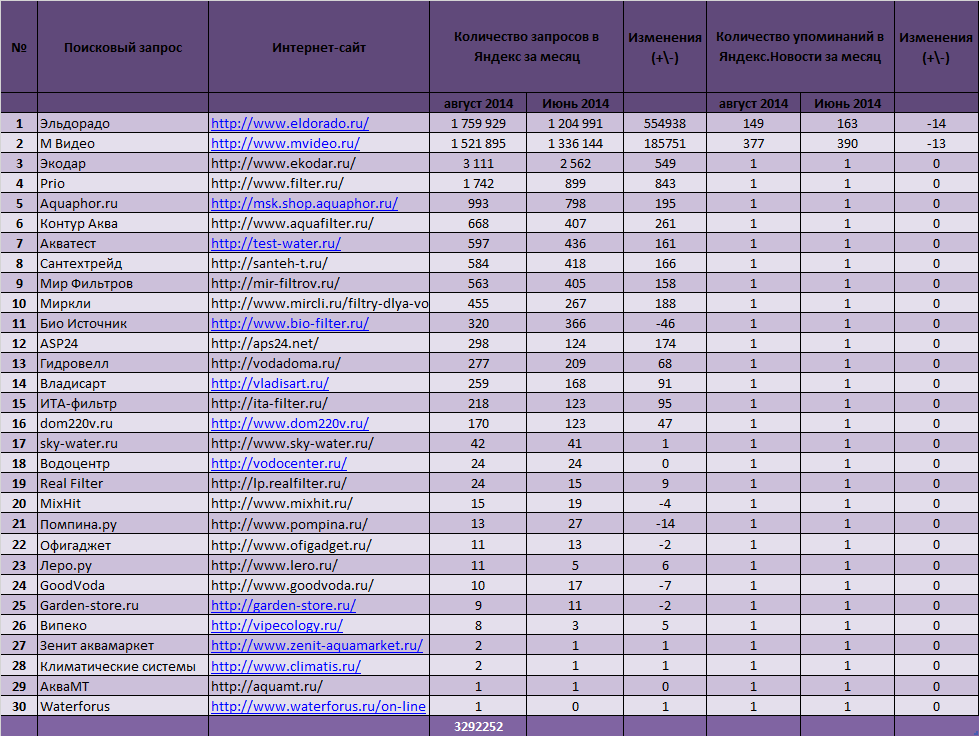Open the vodocenter.ru link

tap(278, 463)
